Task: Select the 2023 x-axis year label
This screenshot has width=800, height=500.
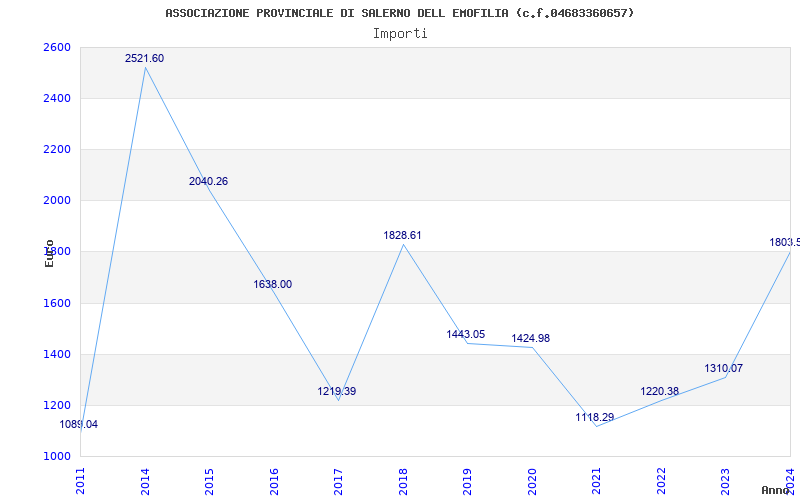Action: point(726,481)
